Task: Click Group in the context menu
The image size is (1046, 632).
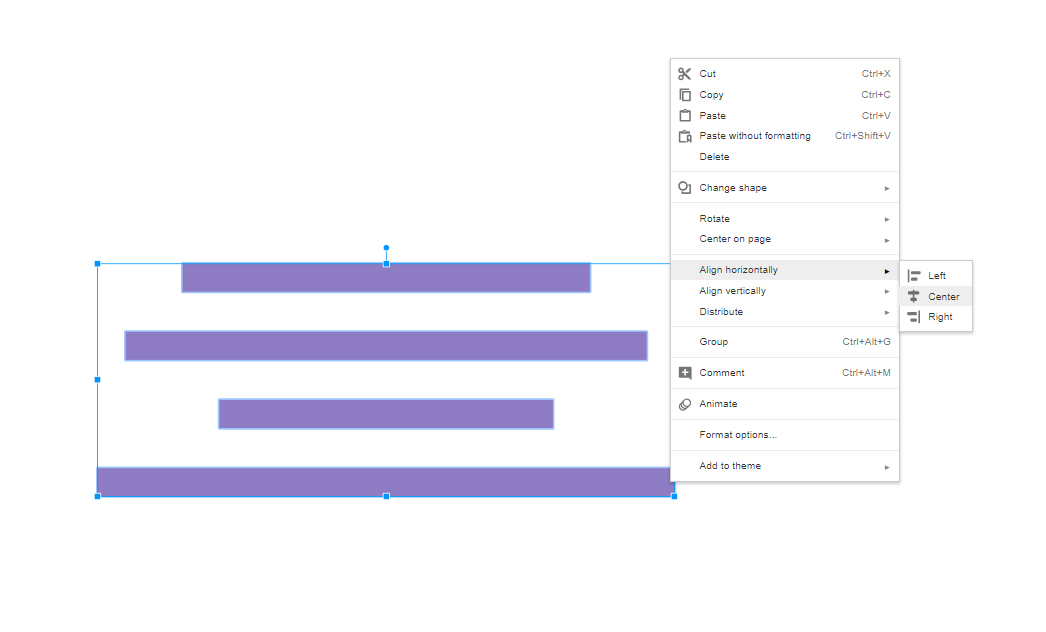Action: click(714, 342)
